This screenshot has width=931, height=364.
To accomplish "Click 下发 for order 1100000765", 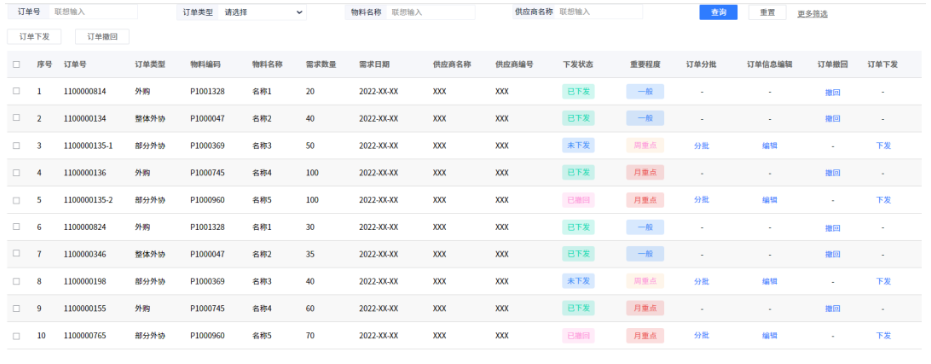I will coord(883,335).
